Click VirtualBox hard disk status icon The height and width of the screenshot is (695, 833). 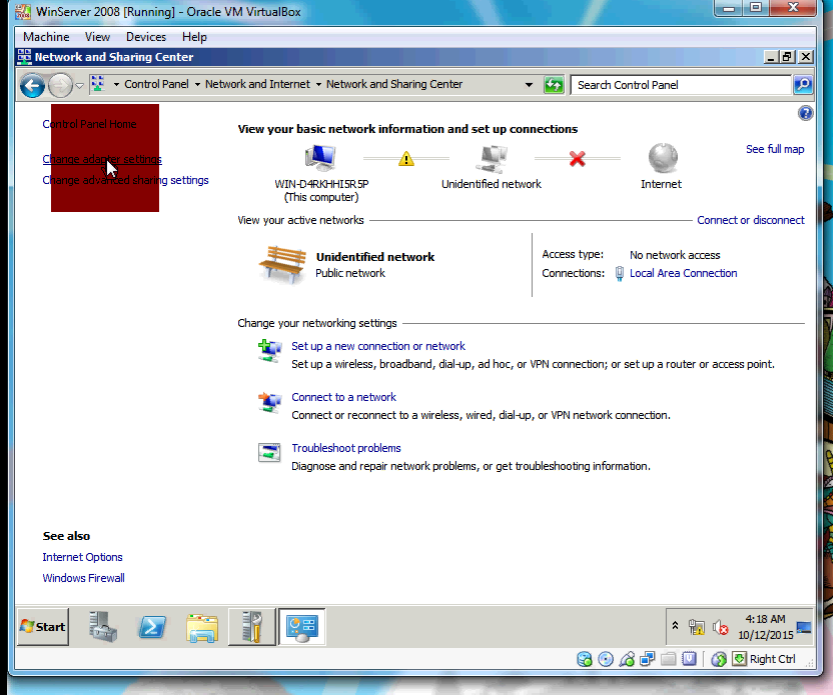pyautogui.click(x=584, y=659)
